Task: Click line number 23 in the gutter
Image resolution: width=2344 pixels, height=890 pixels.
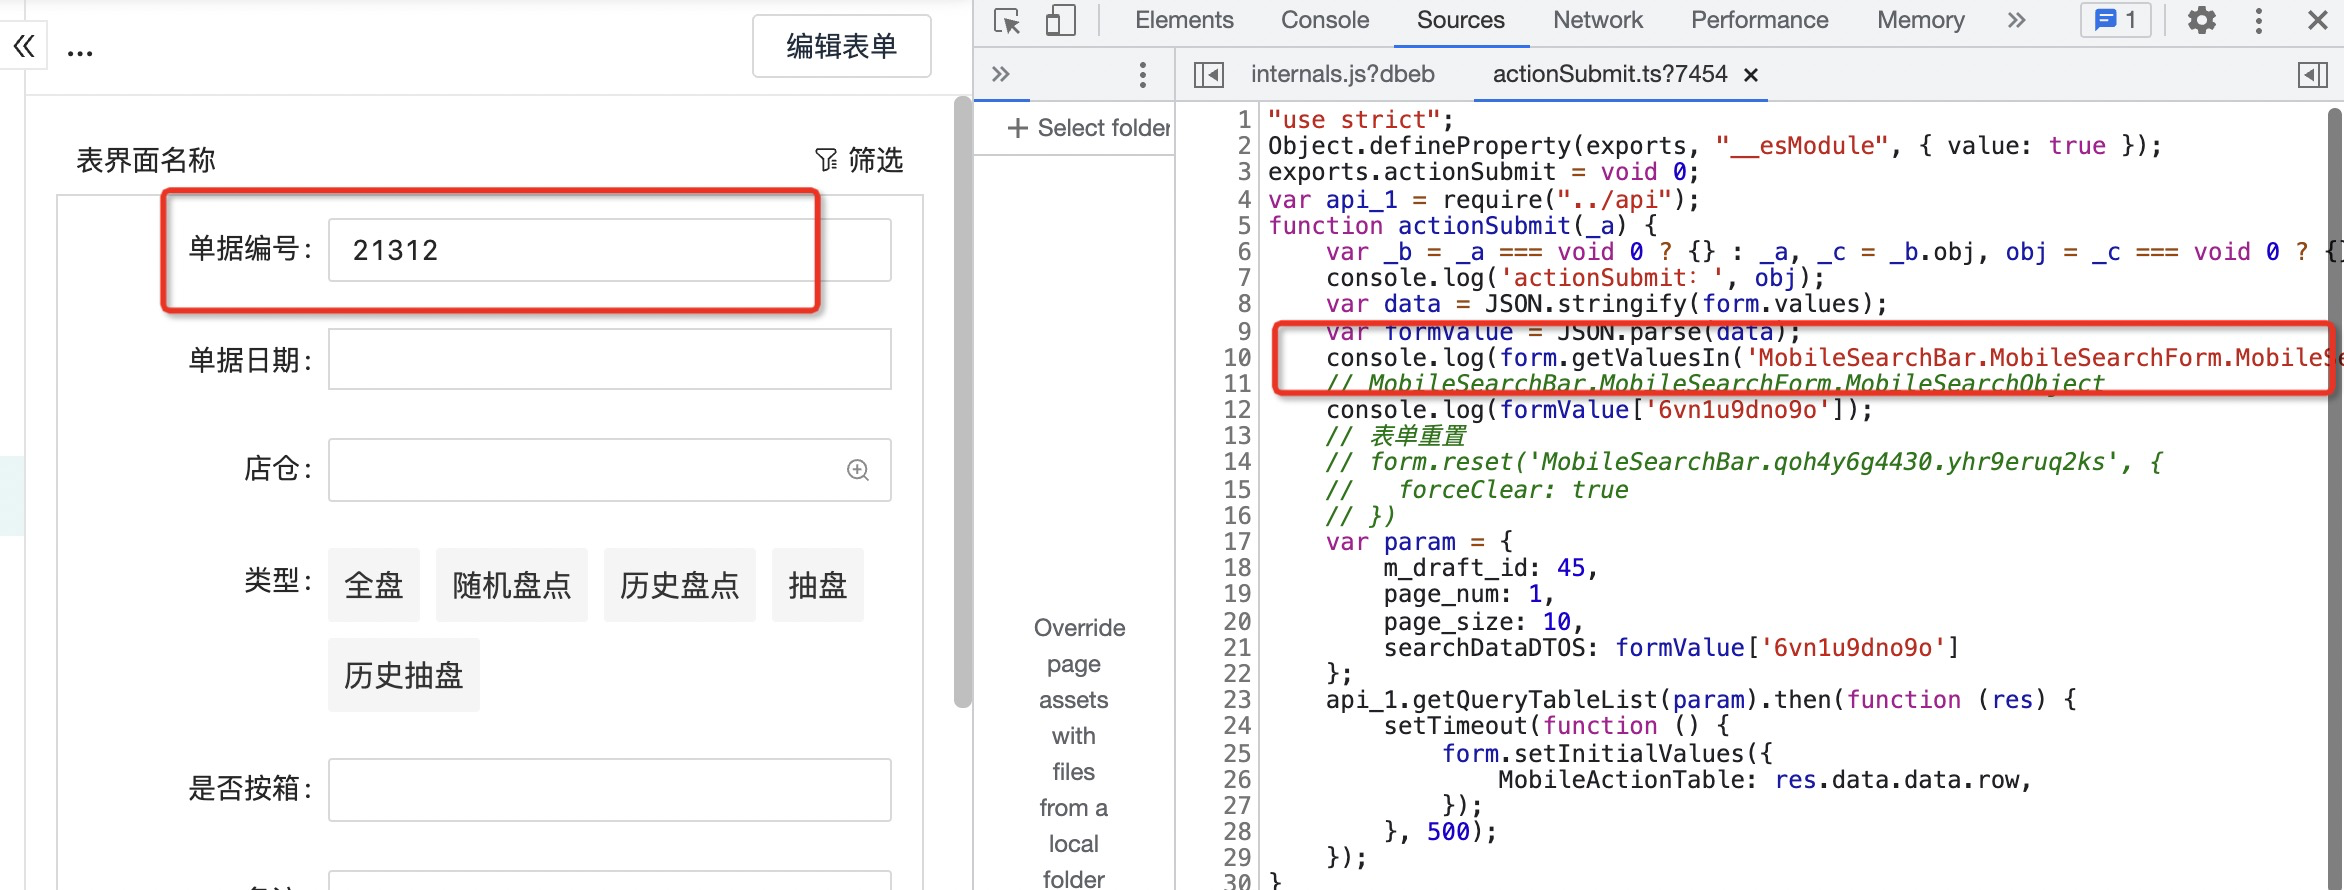Action: pyautogui.click(x=1237, y=700)
